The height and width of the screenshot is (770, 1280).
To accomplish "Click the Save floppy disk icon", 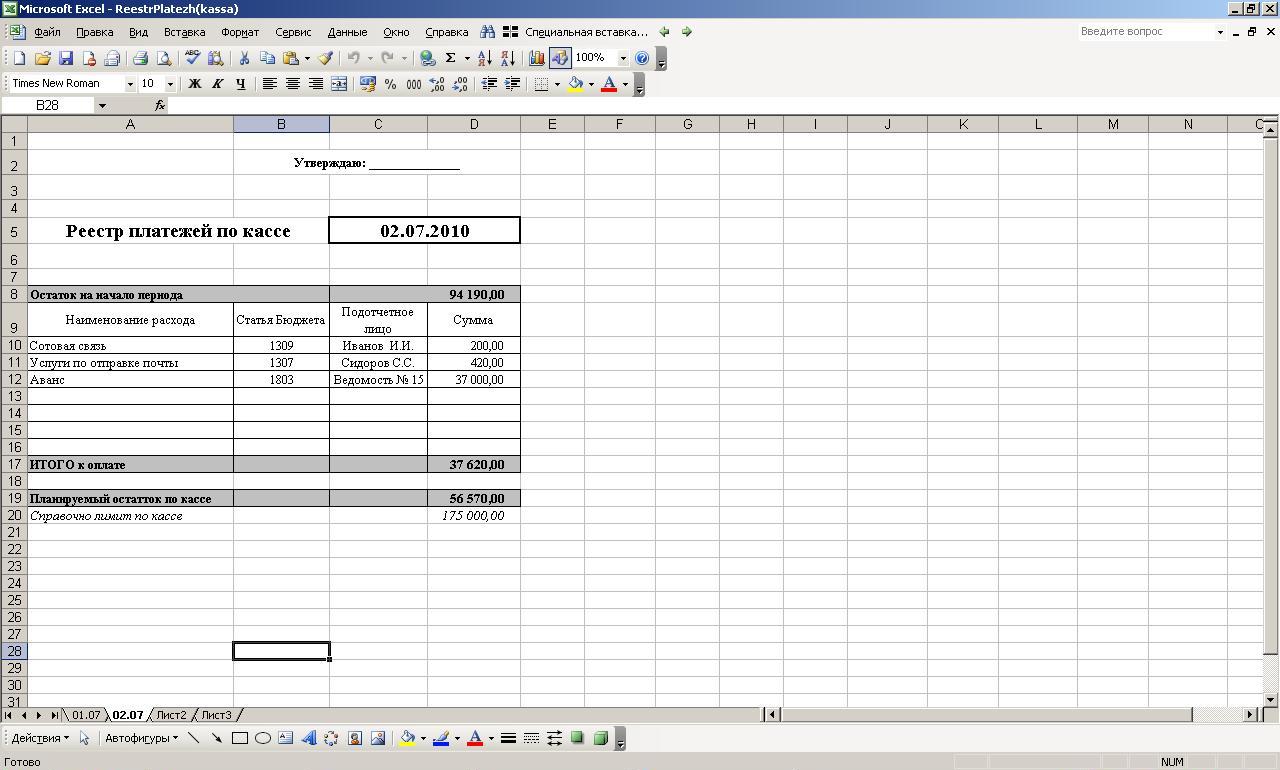I will [x=66, y=58].
